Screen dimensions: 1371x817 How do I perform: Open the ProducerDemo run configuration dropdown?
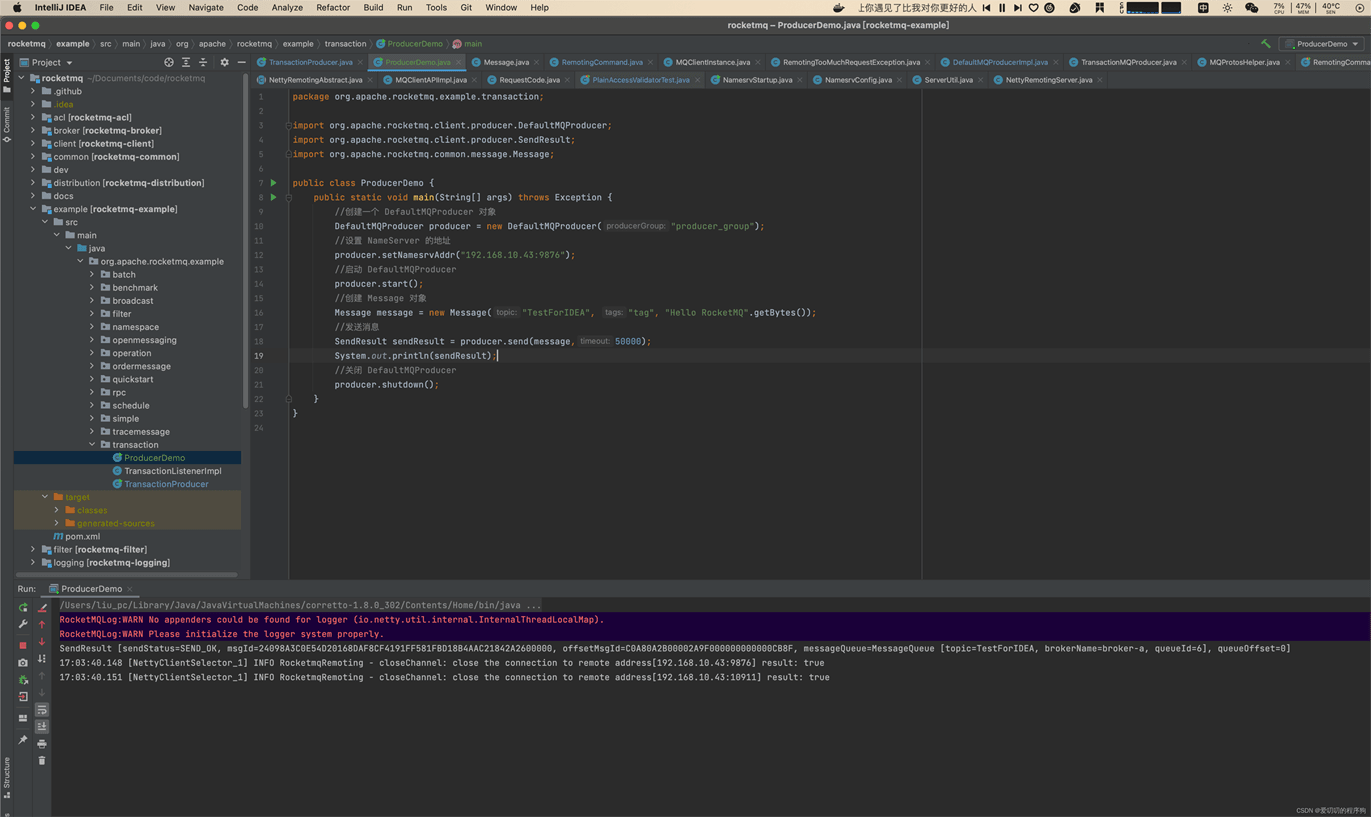1322,44
